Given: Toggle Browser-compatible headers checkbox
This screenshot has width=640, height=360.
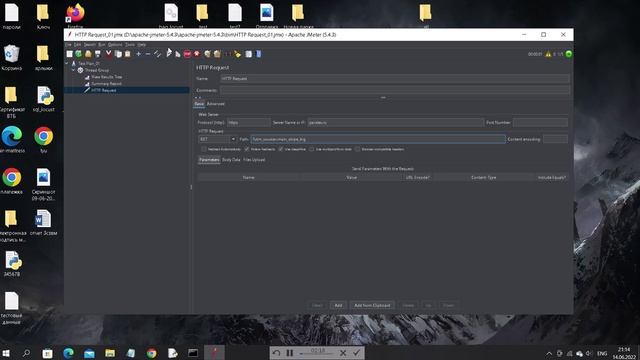Looking at the screenshot, I should [x=358, y=149].
